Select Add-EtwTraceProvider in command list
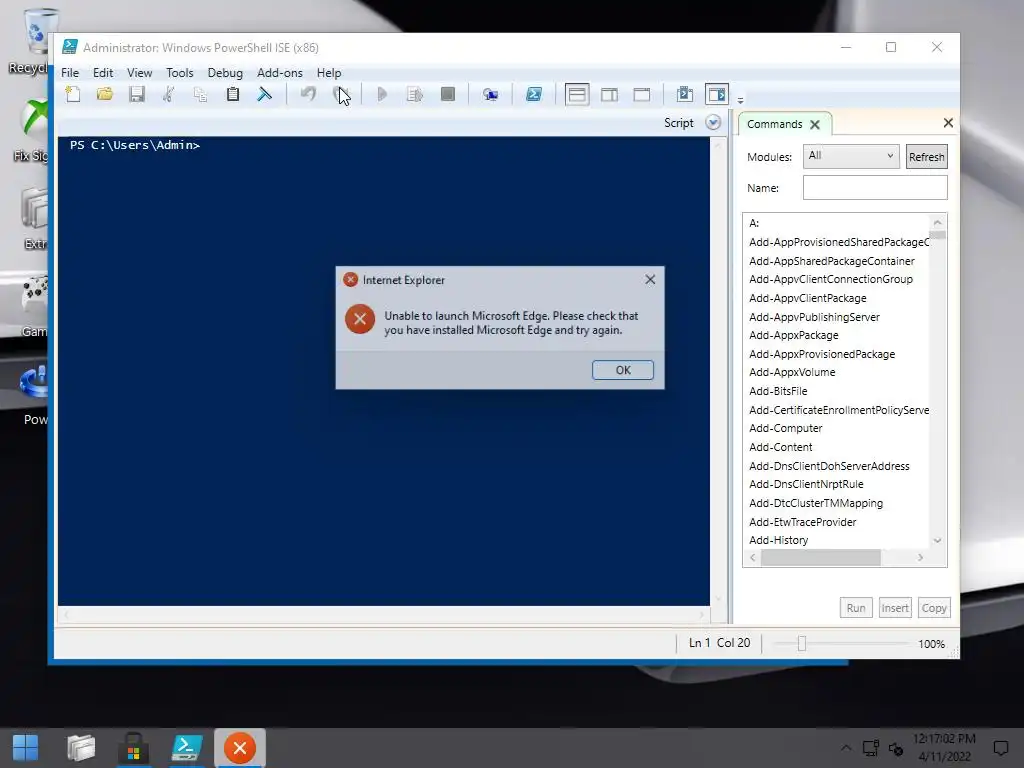The height and width of the screenshot is (768, 1024). coord(803,522)
